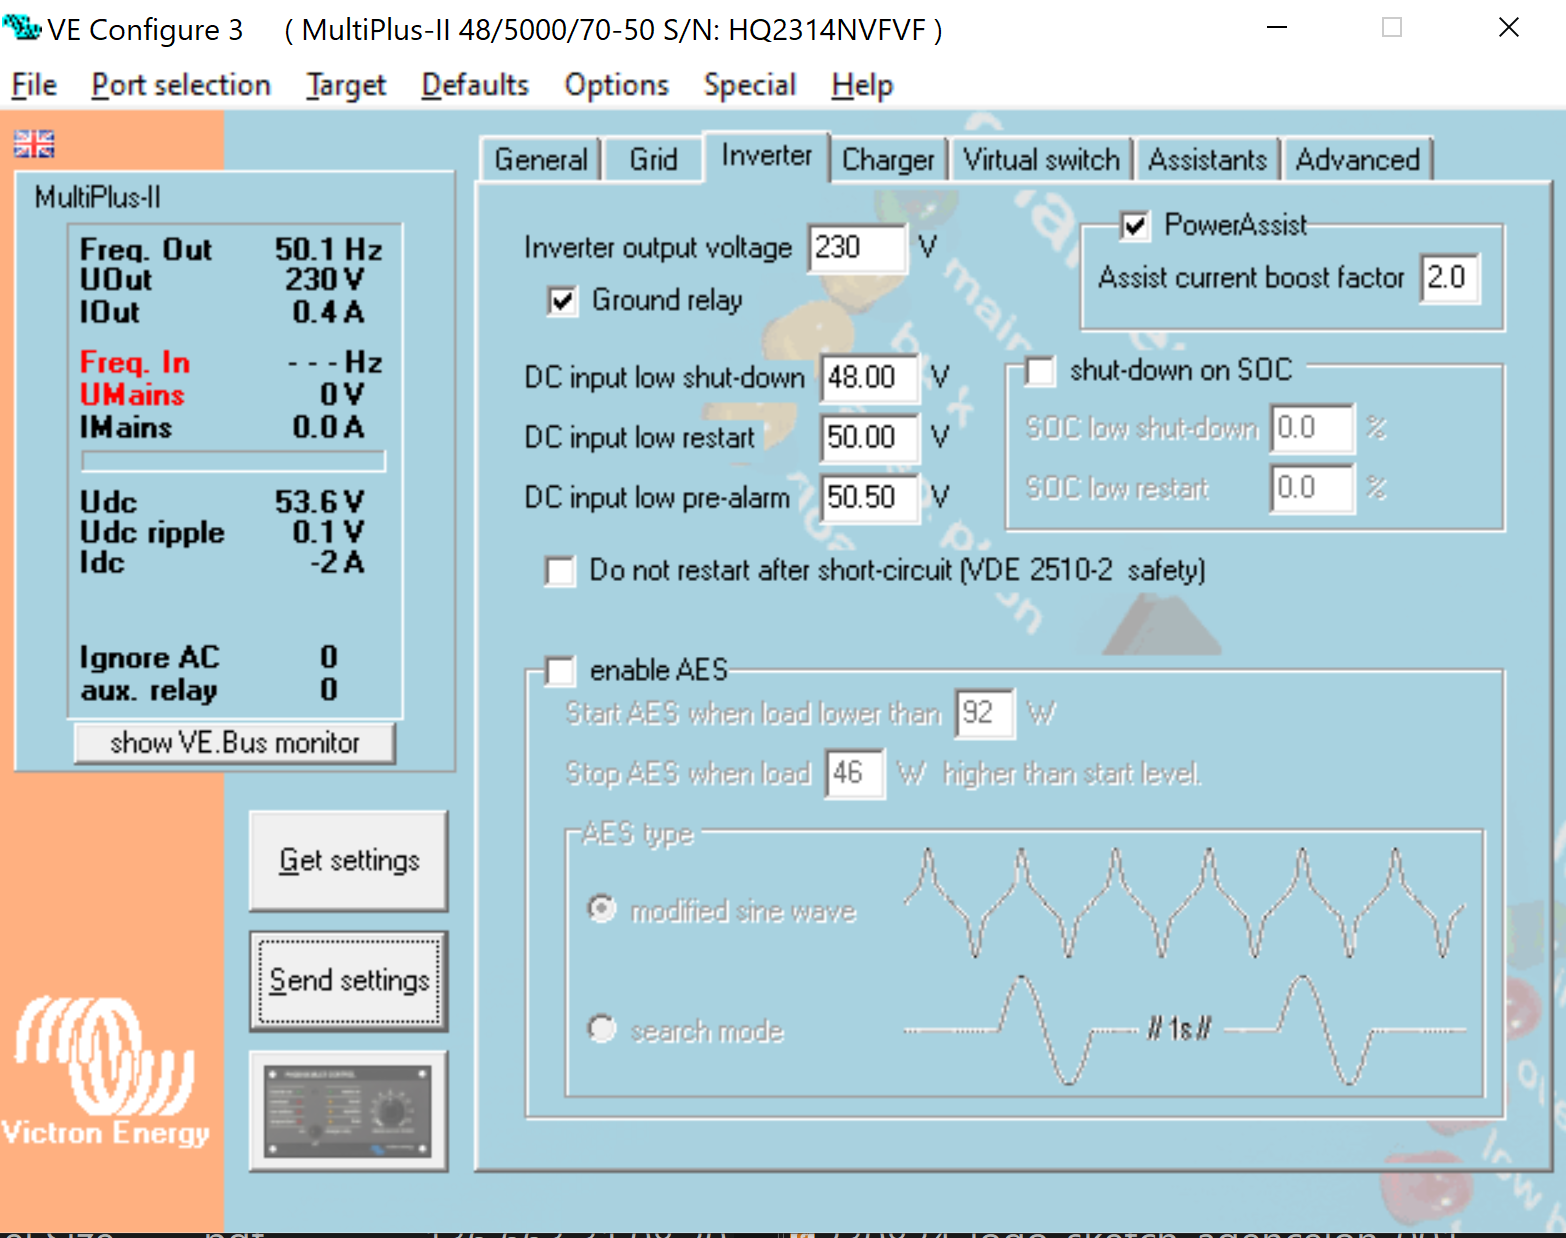Click the VE Configure app icon in title bar
Viewport: 1566px width, 1238px height.
pos(21,27)
